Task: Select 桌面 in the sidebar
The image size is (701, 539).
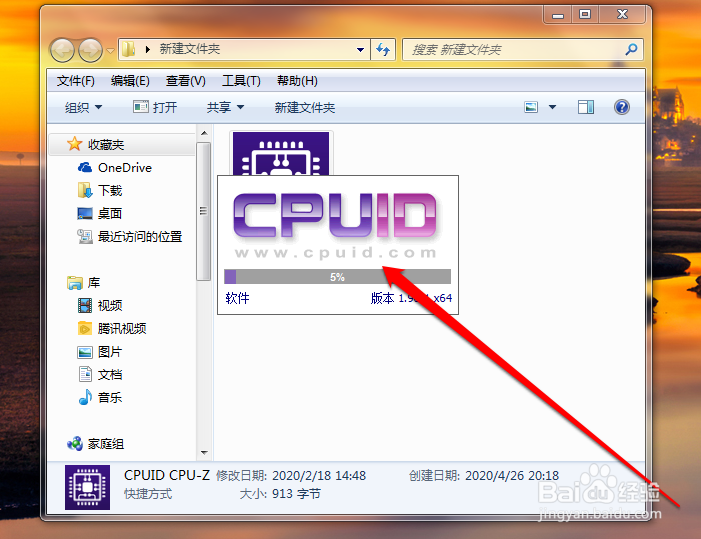Action: 100,214
